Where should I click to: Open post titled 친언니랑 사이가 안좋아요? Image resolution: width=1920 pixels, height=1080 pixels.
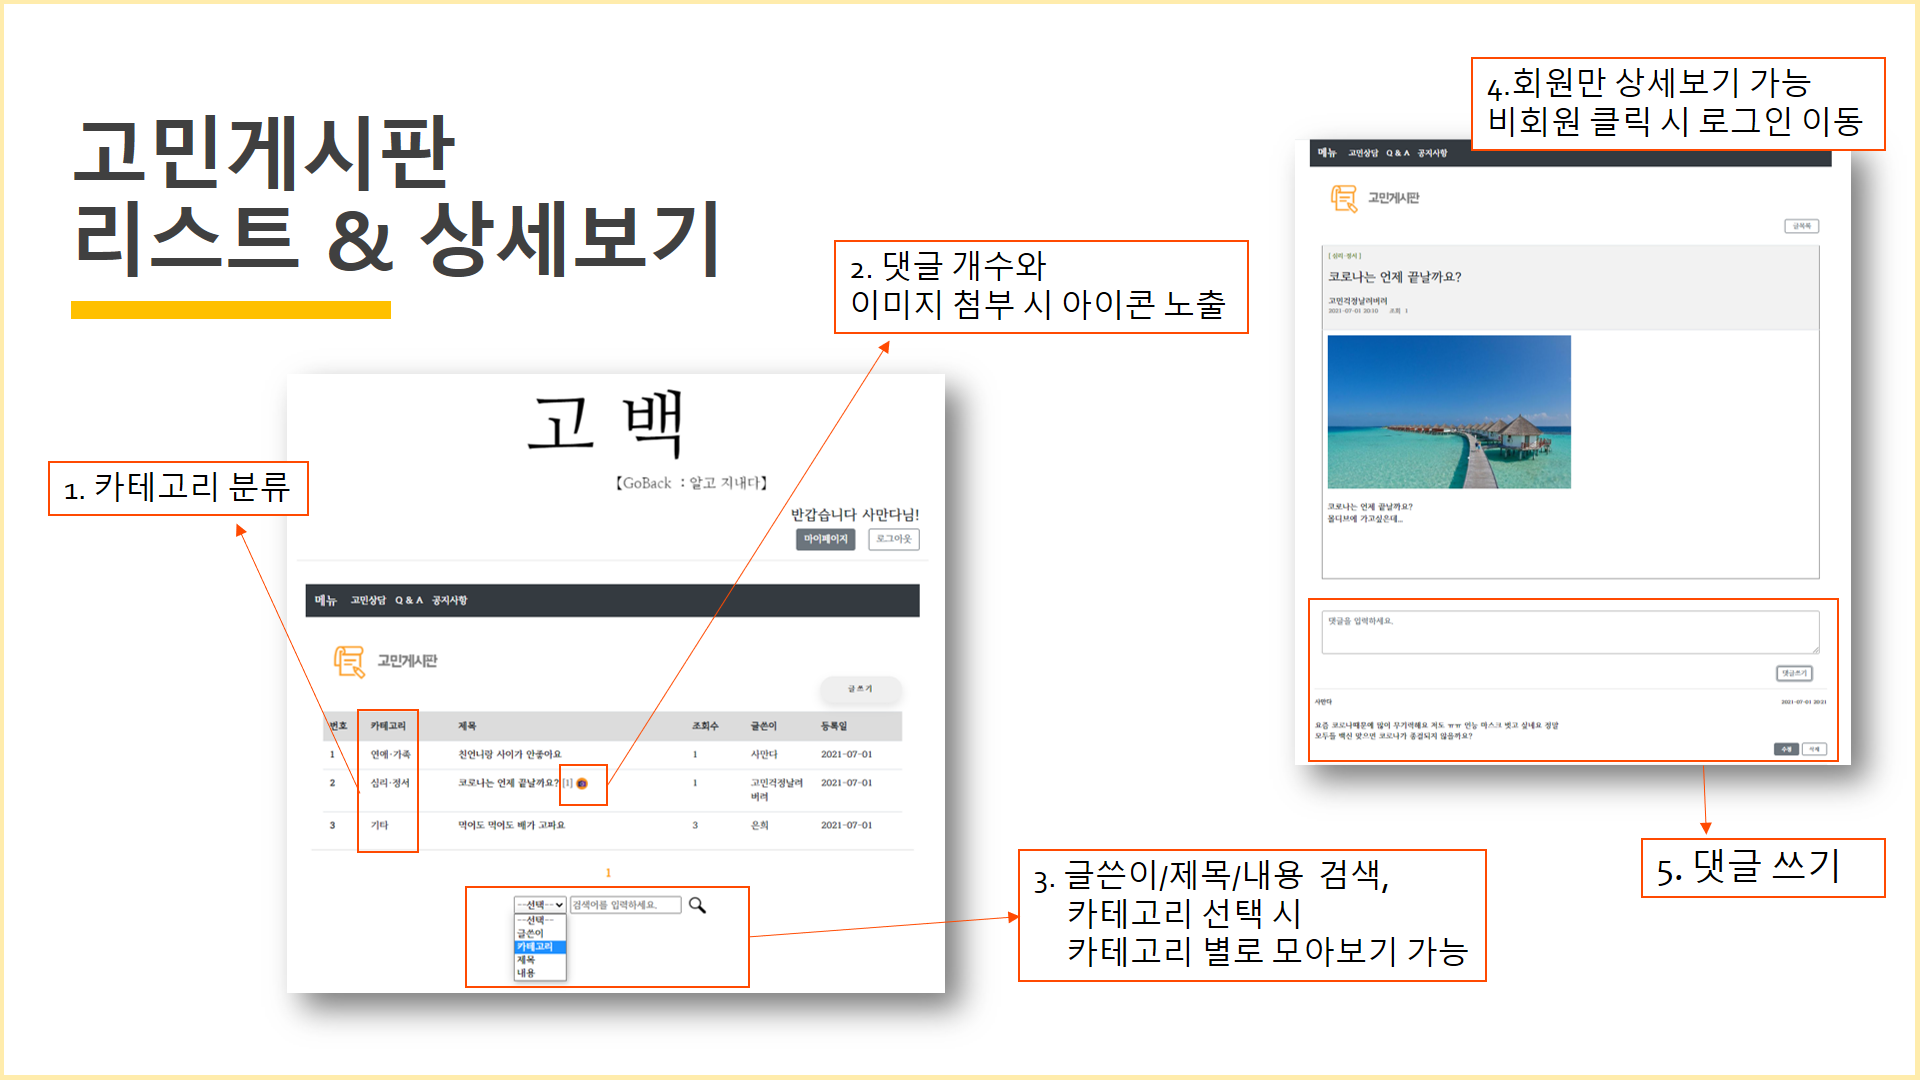[510, 754]
